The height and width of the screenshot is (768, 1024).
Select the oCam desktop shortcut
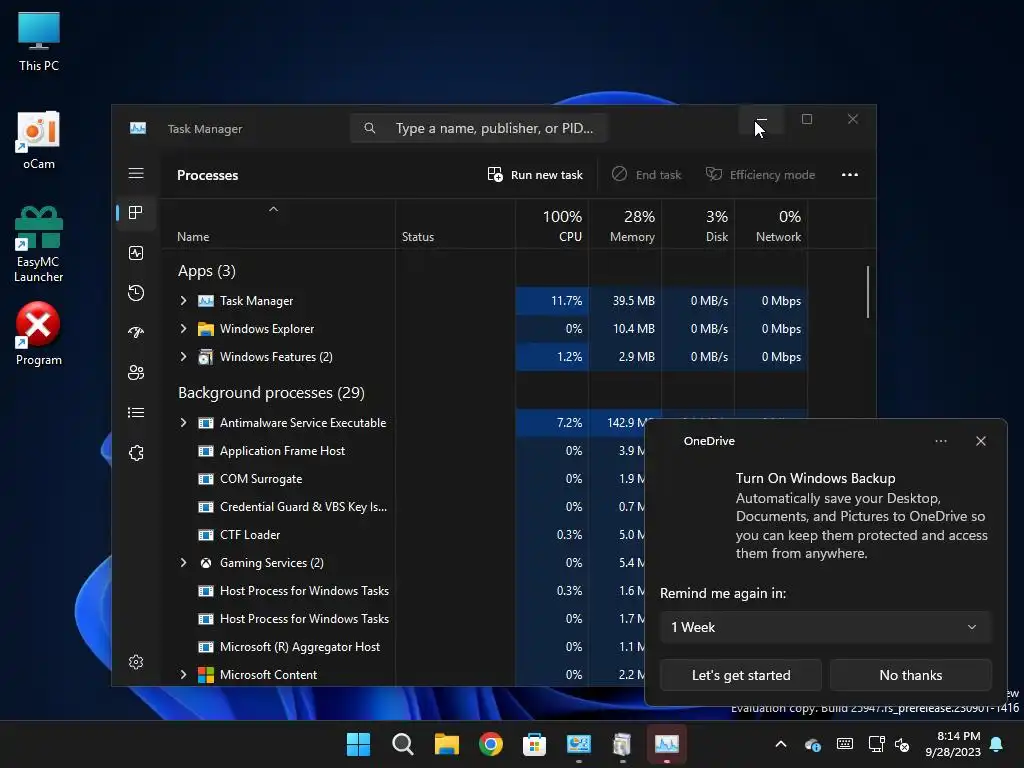39,141
